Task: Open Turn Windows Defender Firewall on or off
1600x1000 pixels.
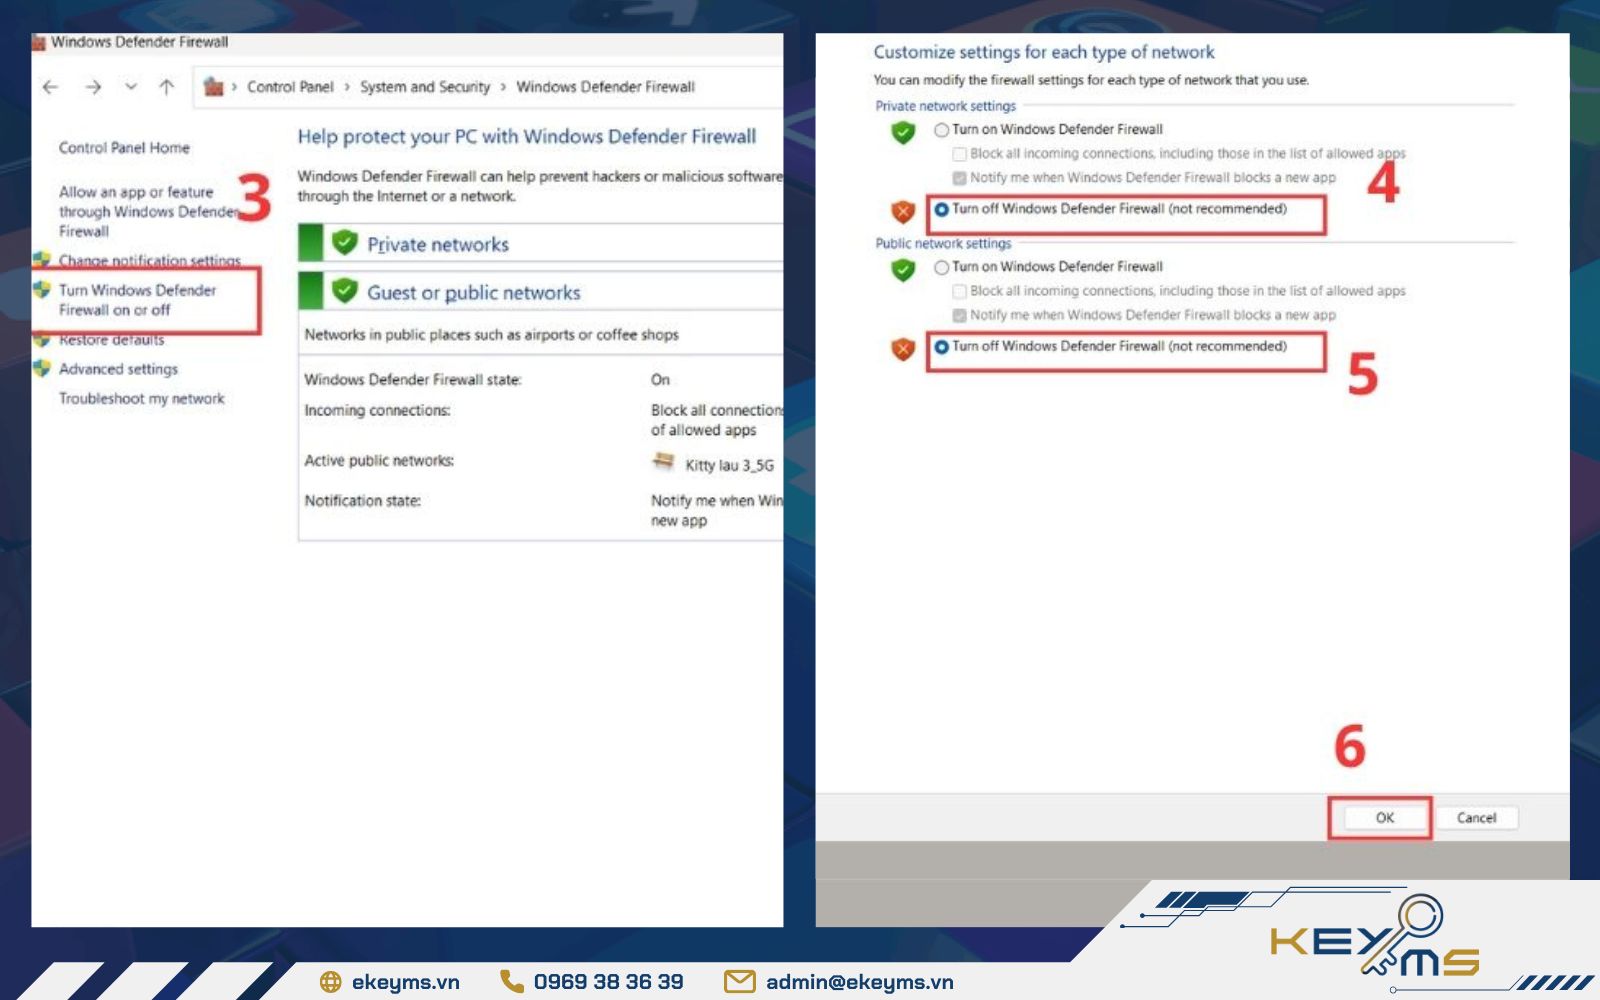Action: (139, 300)
